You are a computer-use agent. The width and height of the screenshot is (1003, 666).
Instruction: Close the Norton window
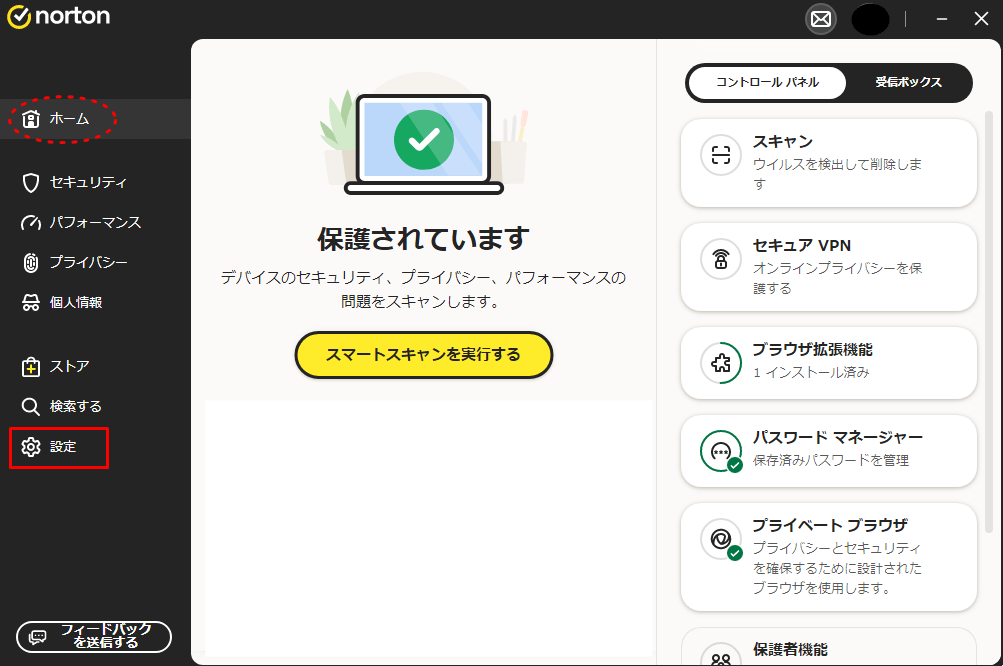pyautogui.click(x=981, y=19)
